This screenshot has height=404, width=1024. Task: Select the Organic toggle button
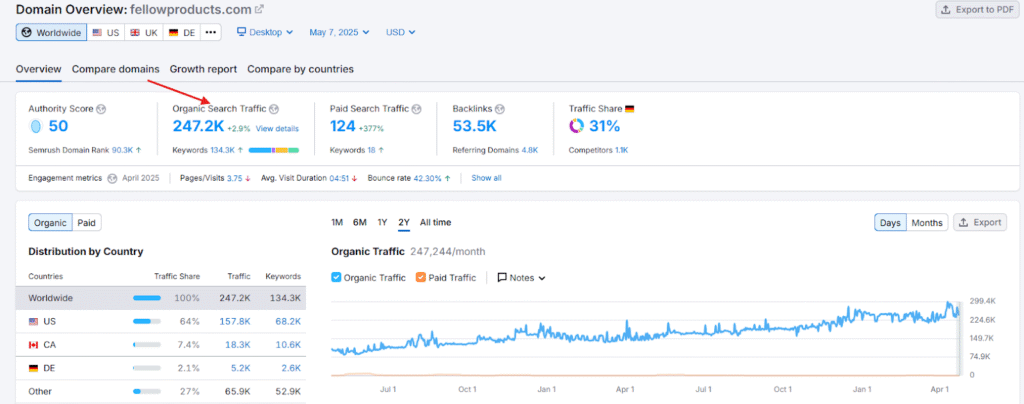pyautogui.click(x=50, y=223)
